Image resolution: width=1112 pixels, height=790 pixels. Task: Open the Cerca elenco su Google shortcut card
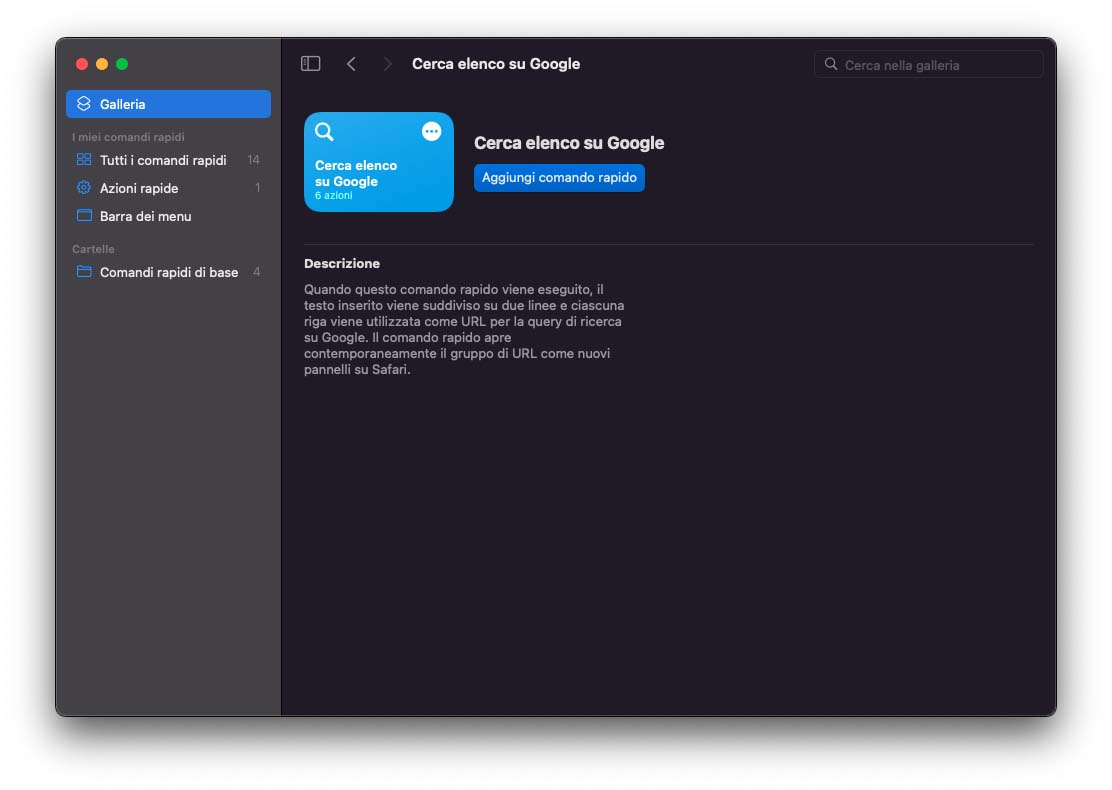[379, 162]
